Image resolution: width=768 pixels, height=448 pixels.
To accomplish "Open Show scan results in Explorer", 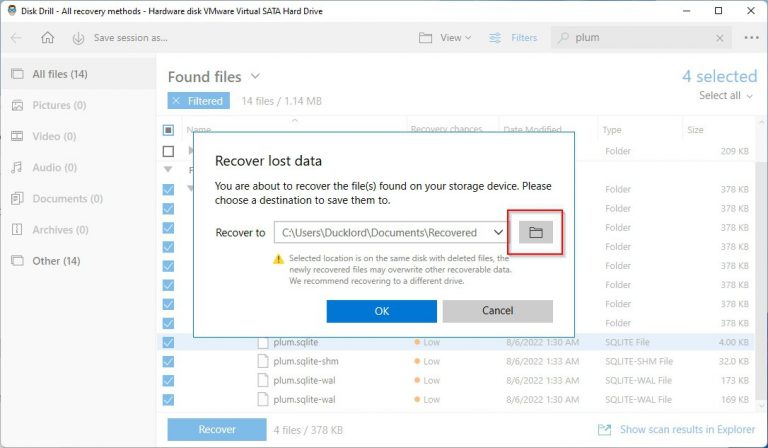I will (x=687, y=429).
